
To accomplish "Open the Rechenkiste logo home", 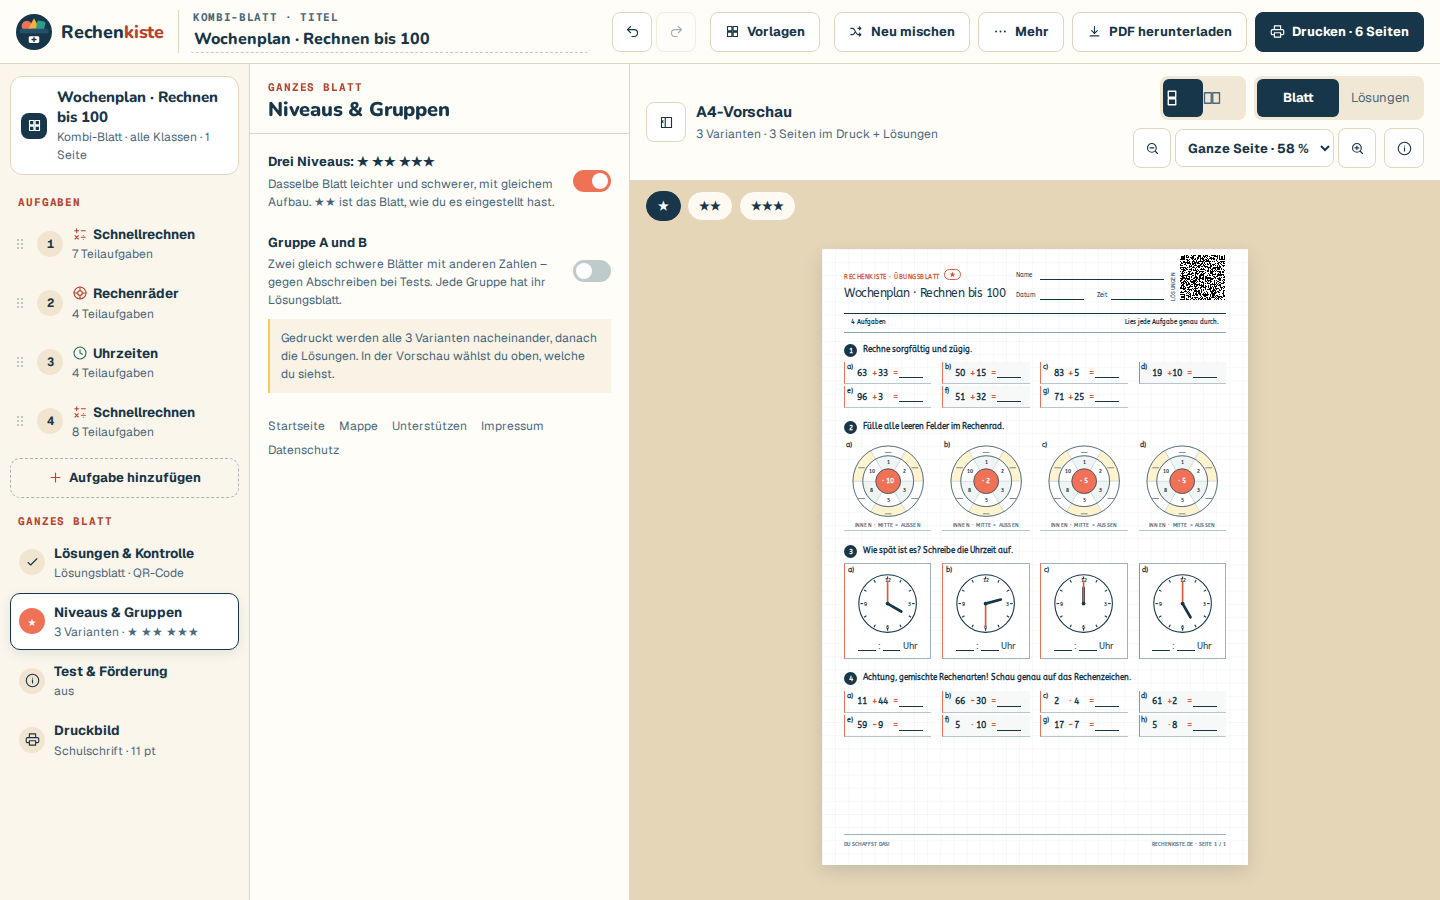I will 90,32.
